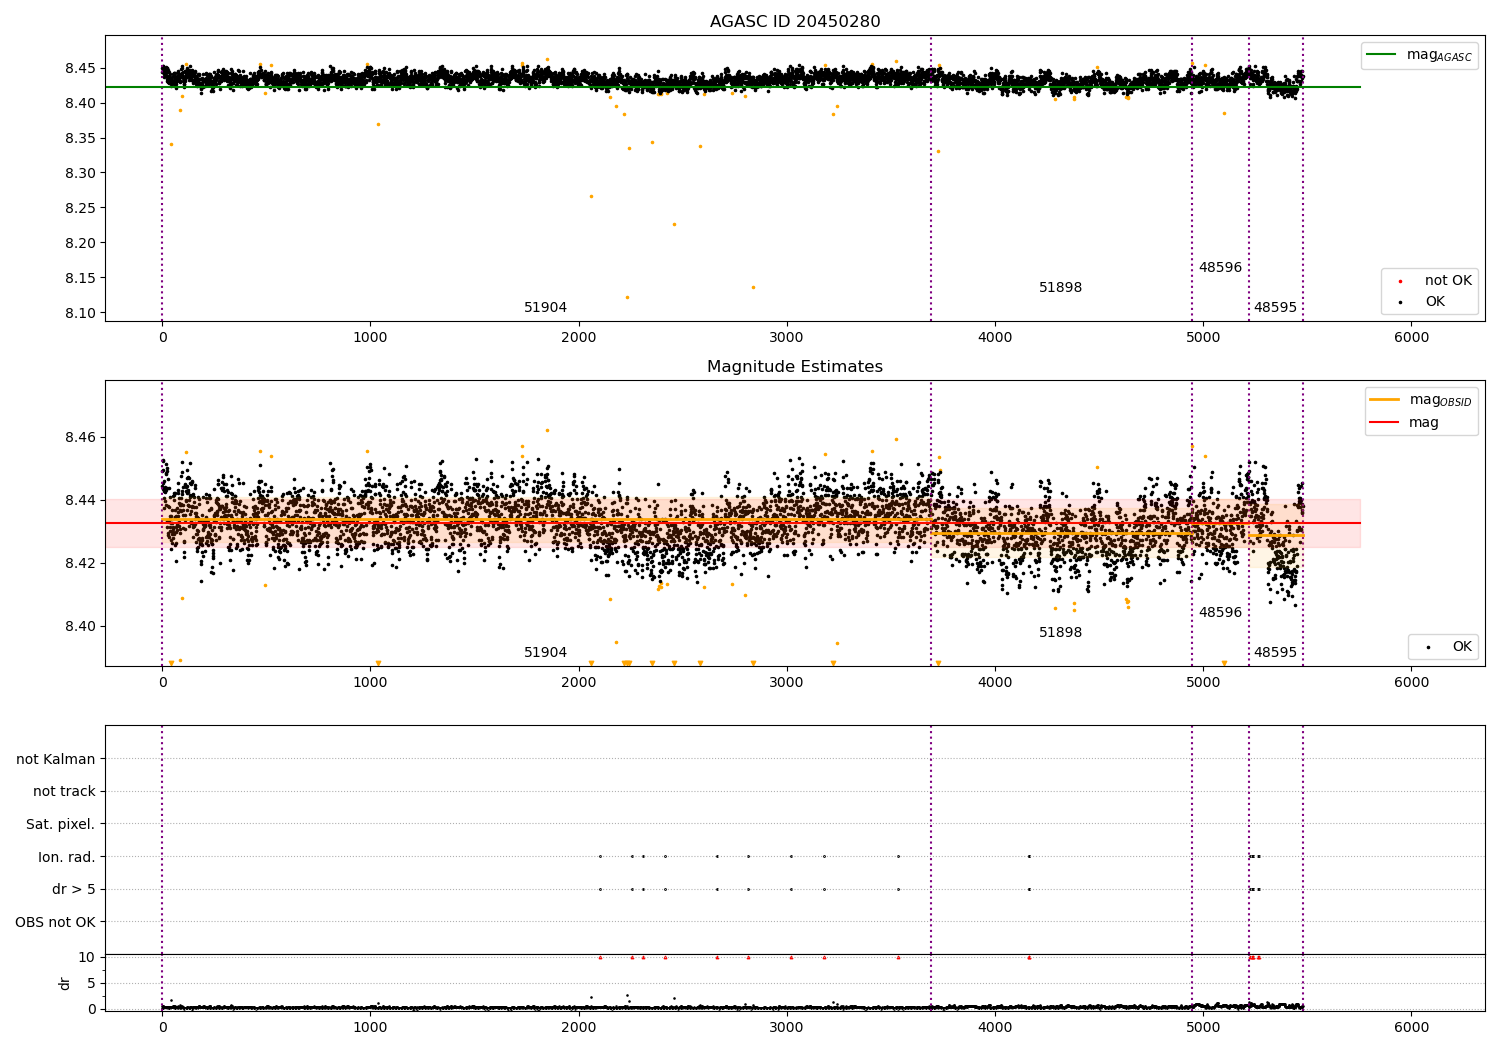Click the 8.10 y-axis tick label

(80, 313)
